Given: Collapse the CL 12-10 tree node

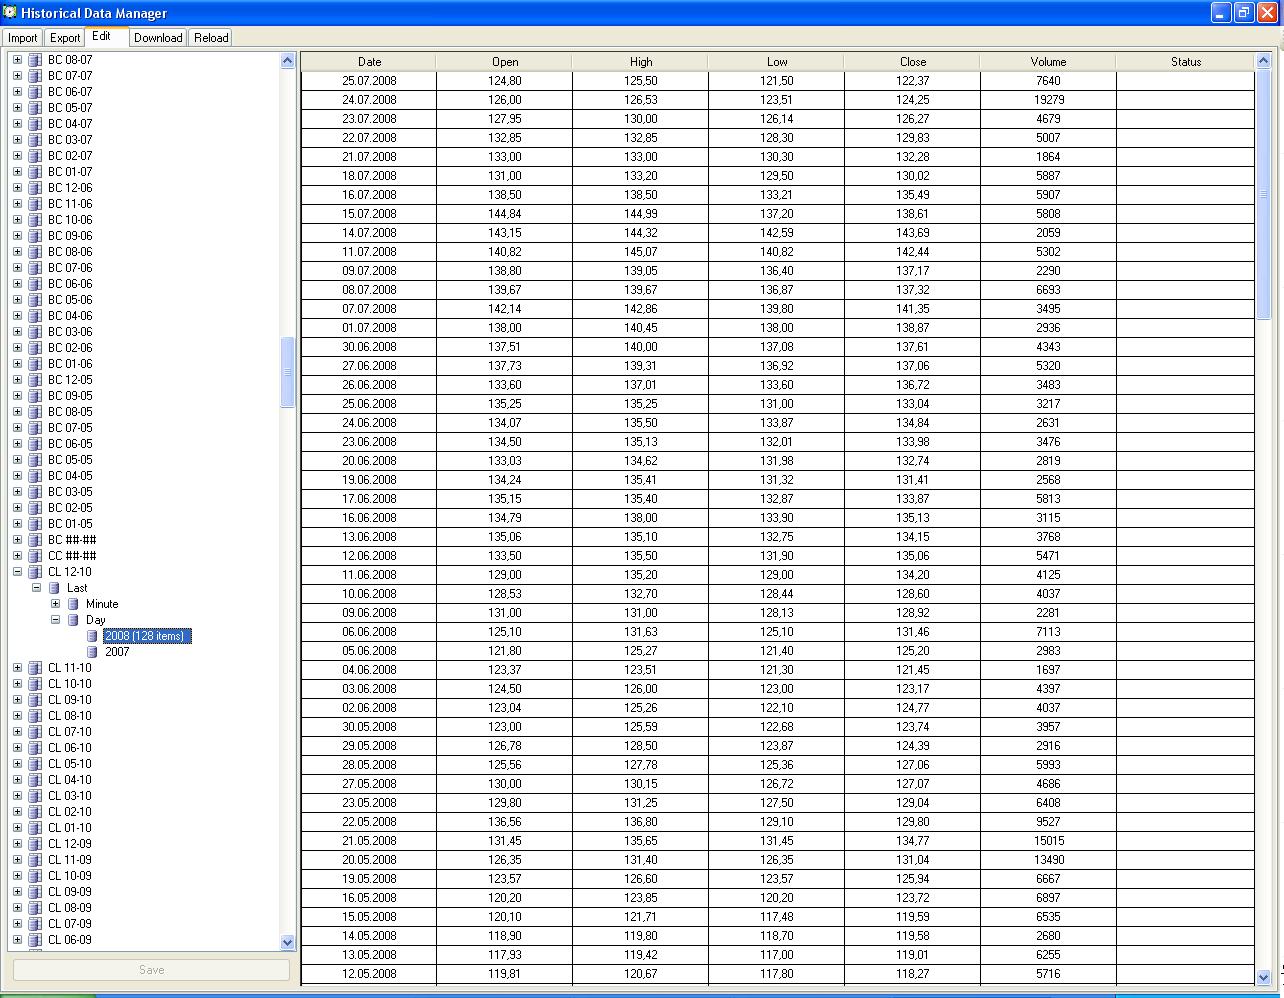Looking at the screenshot, I should pos(17,572).
